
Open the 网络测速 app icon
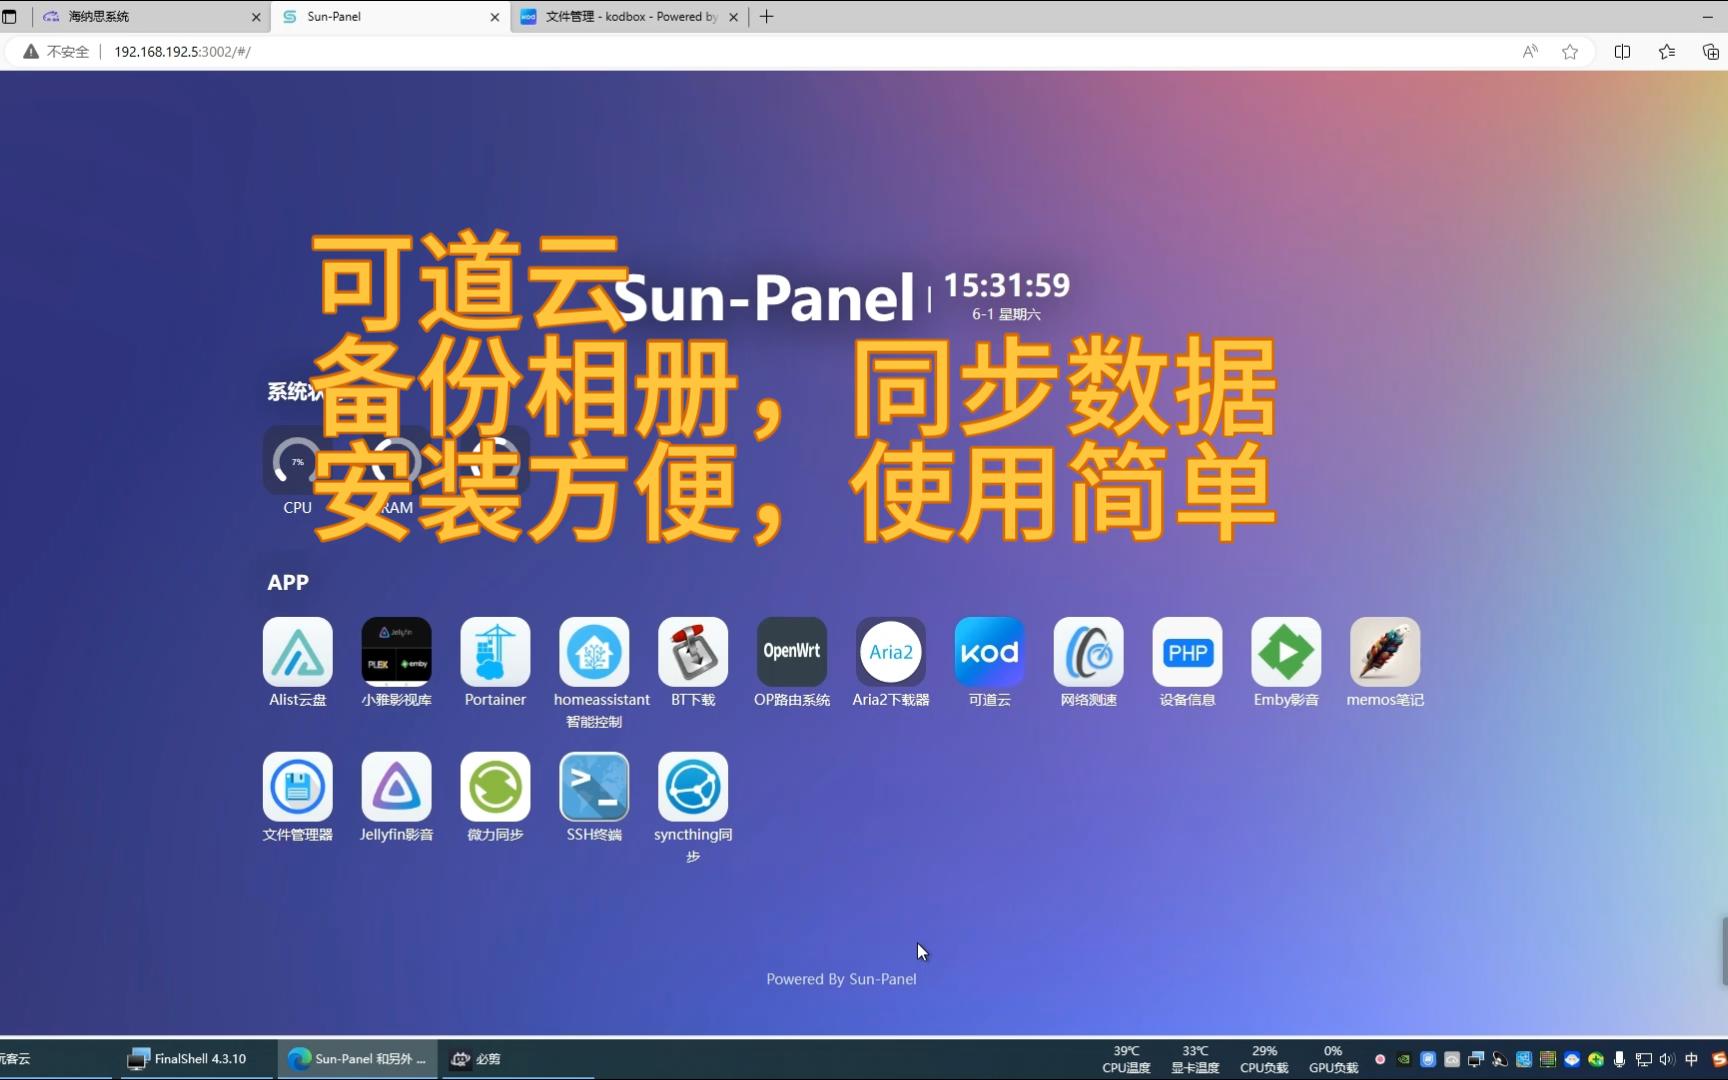click(1088, 652)
